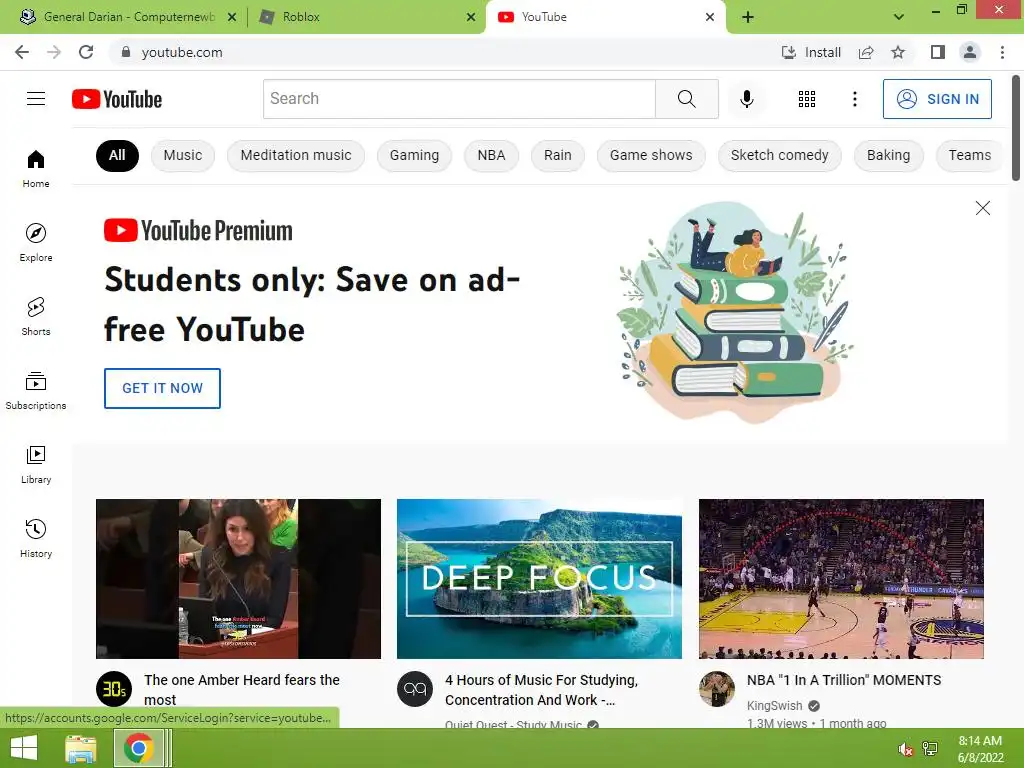Select the NBA filter chip
Viewport: 1024px width, 768px height.
click(491, 155)
